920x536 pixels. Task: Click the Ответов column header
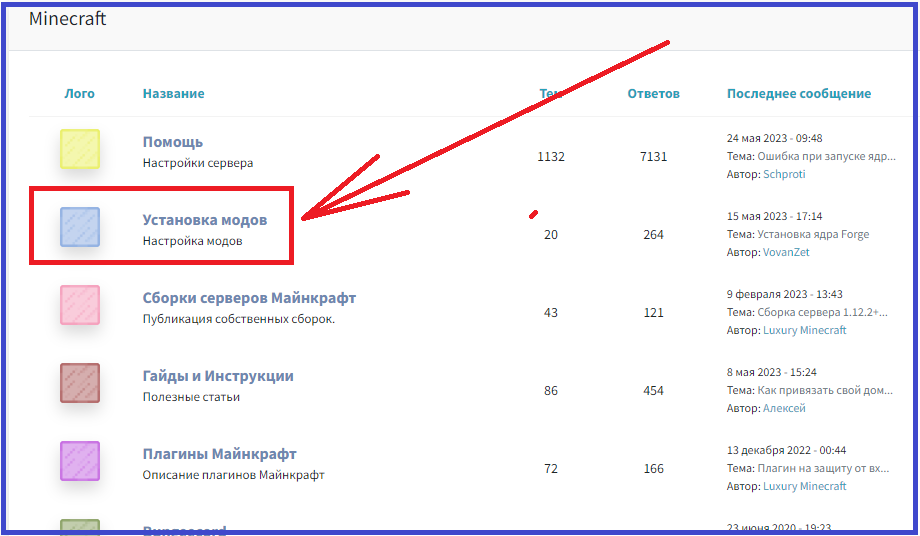click(654, 94)
